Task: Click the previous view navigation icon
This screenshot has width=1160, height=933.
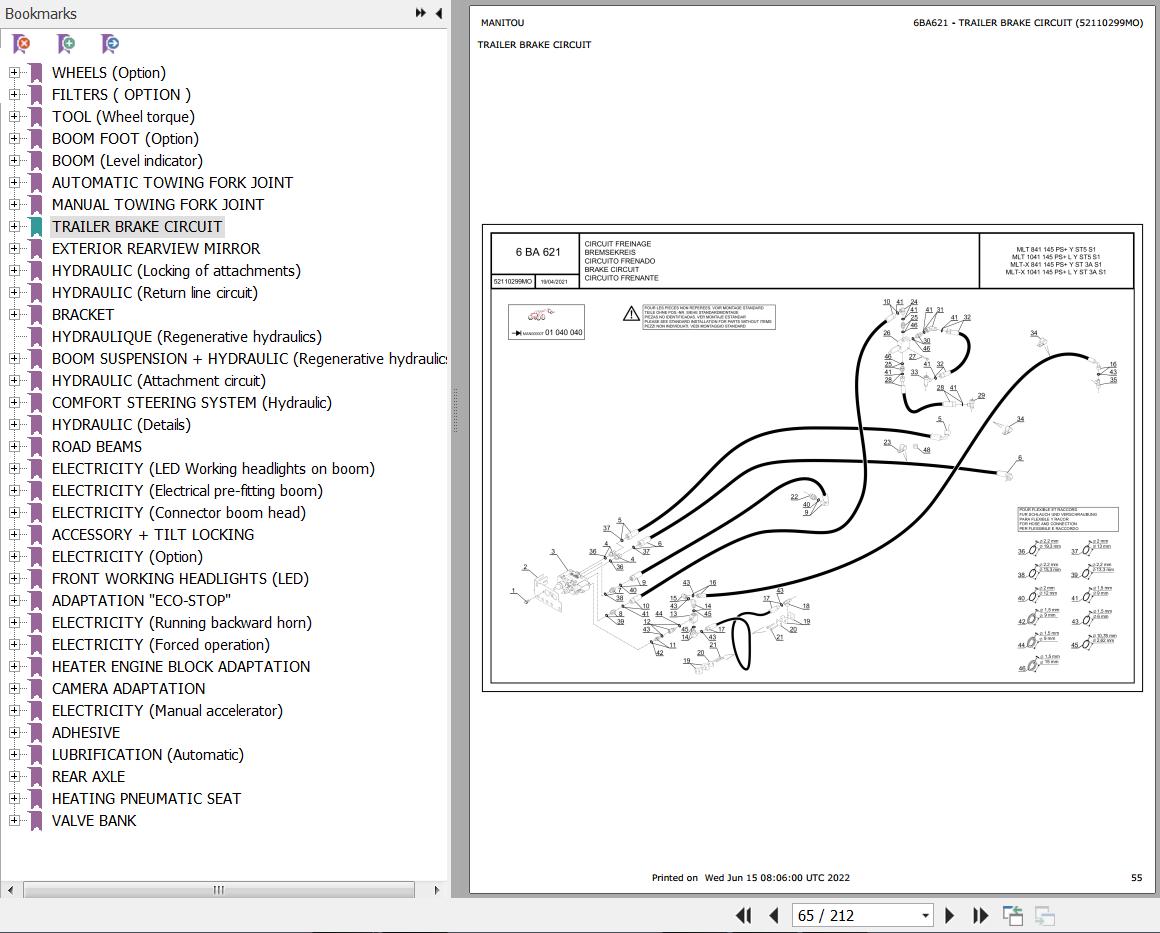Action: pos(1013,915)
